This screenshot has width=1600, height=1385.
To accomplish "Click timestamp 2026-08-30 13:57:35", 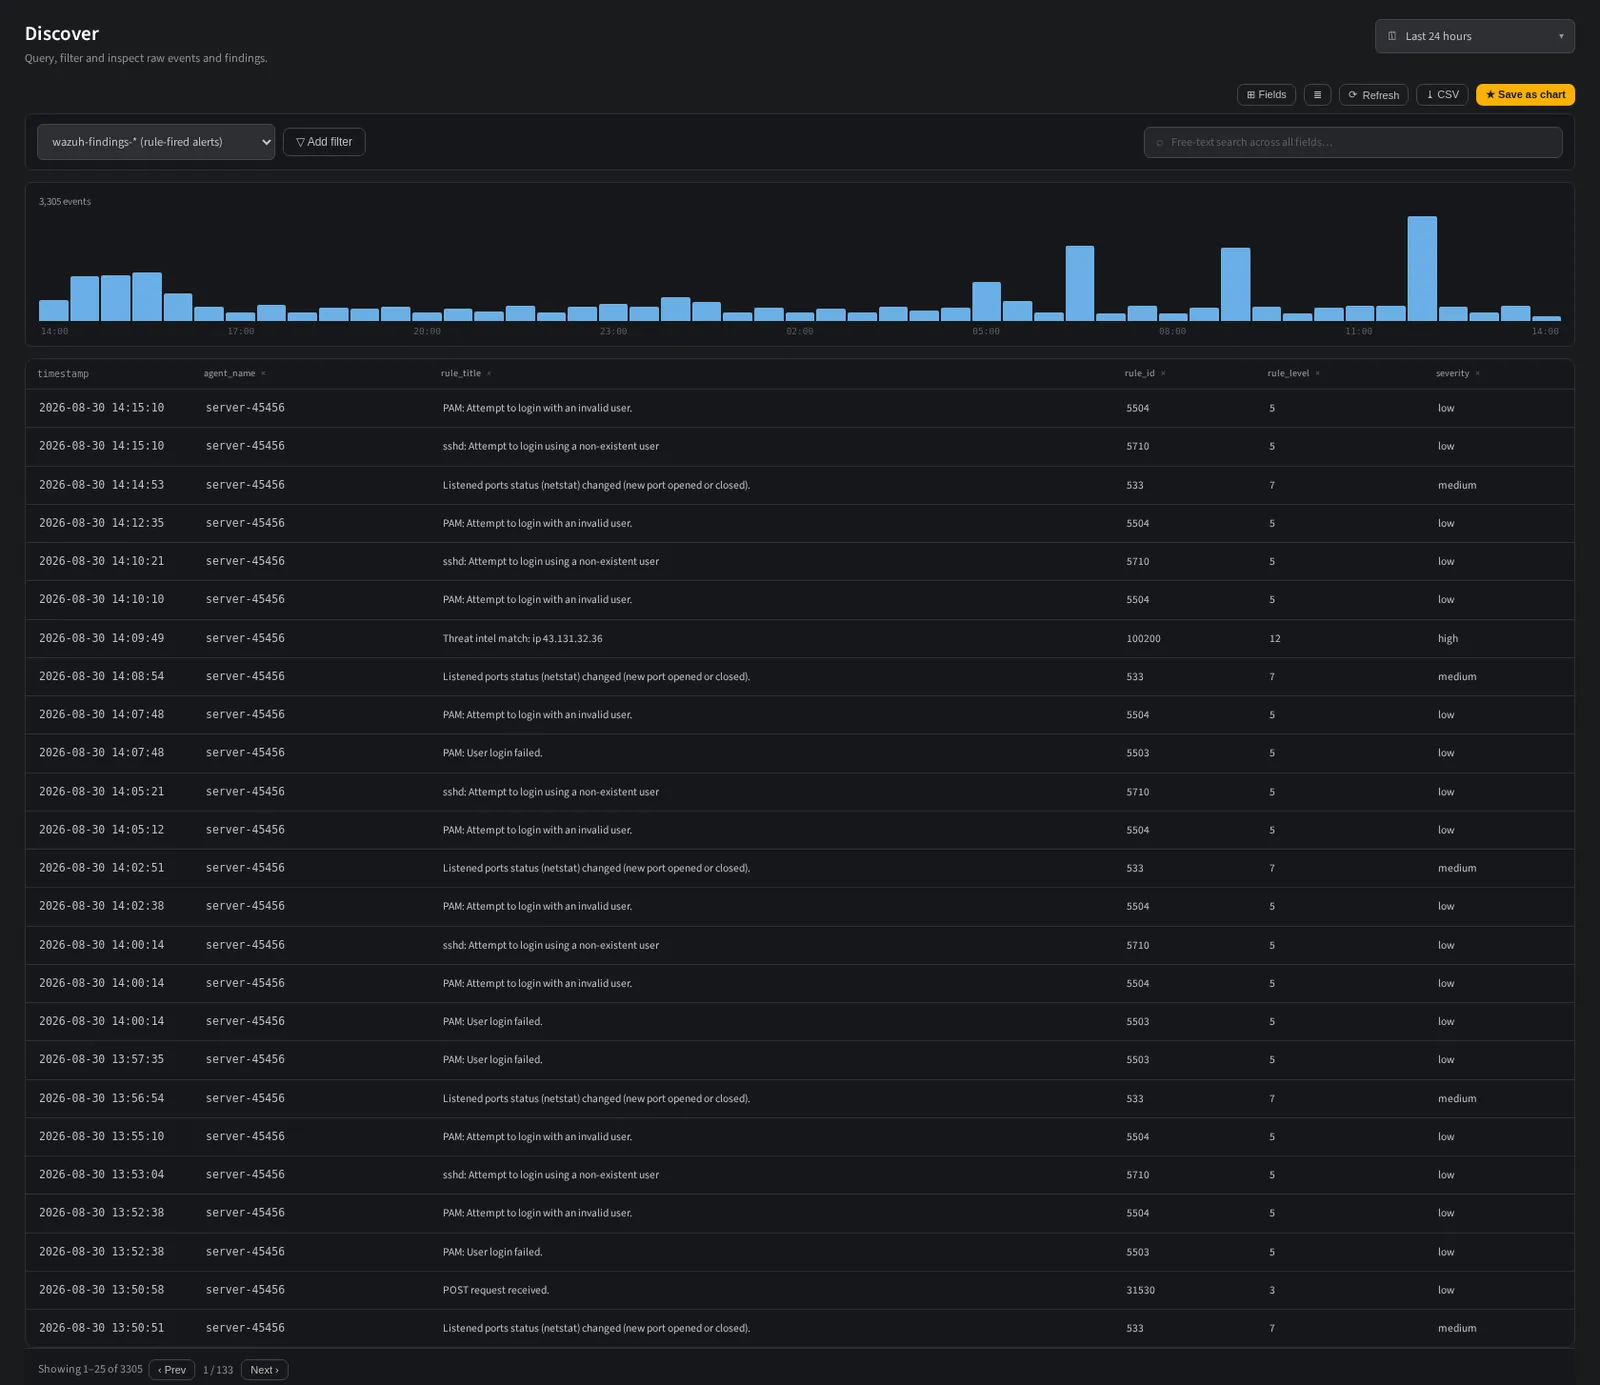I will (x=101, y=1059).
